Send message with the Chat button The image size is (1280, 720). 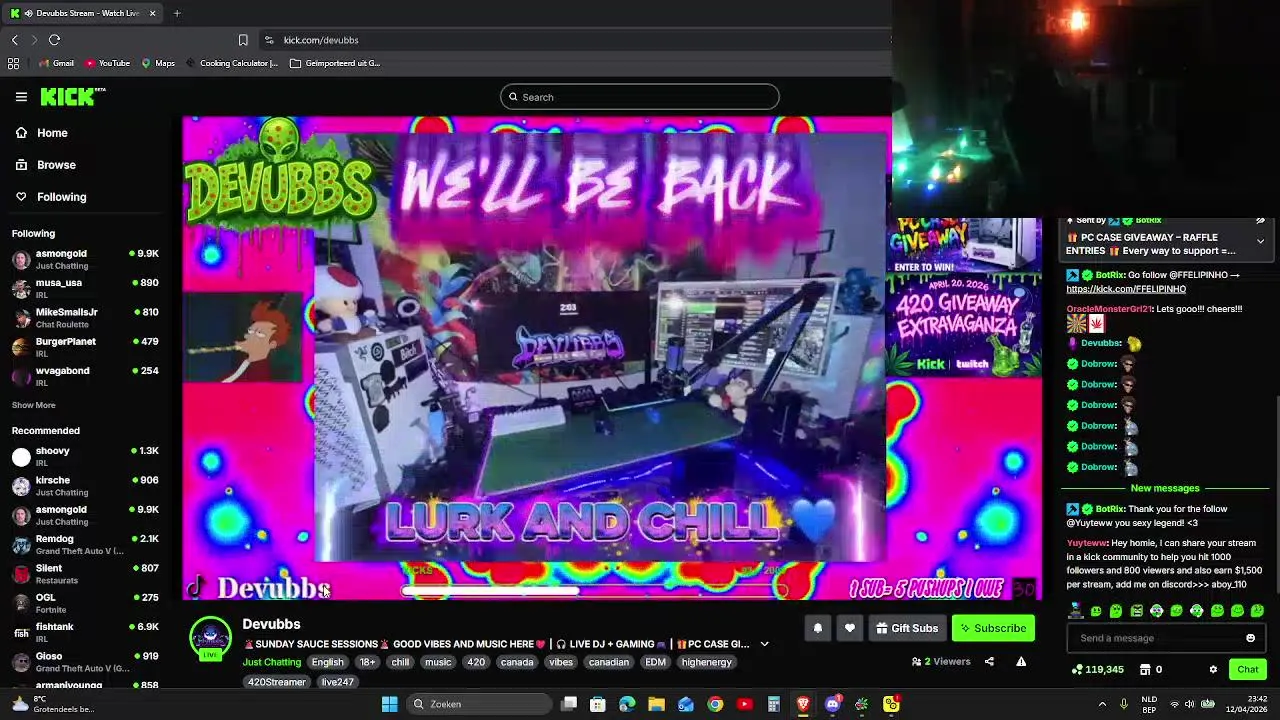pos(1247,670)
